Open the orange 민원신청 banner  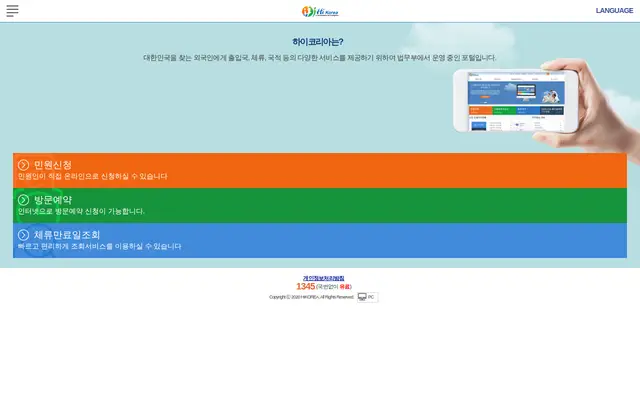pos(320,171)
